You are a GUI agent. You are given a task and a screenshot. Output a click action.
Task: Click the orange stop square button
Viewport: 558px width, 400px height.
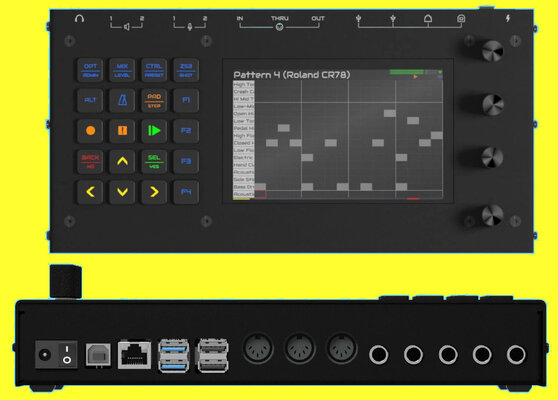(122, 131)
